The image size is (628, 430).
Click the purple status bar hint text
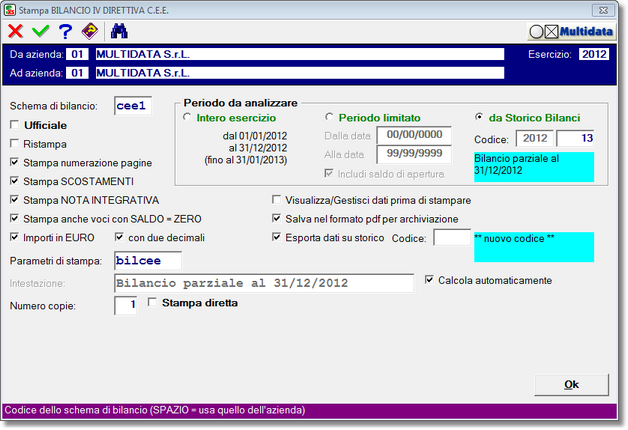click(155, 410)
